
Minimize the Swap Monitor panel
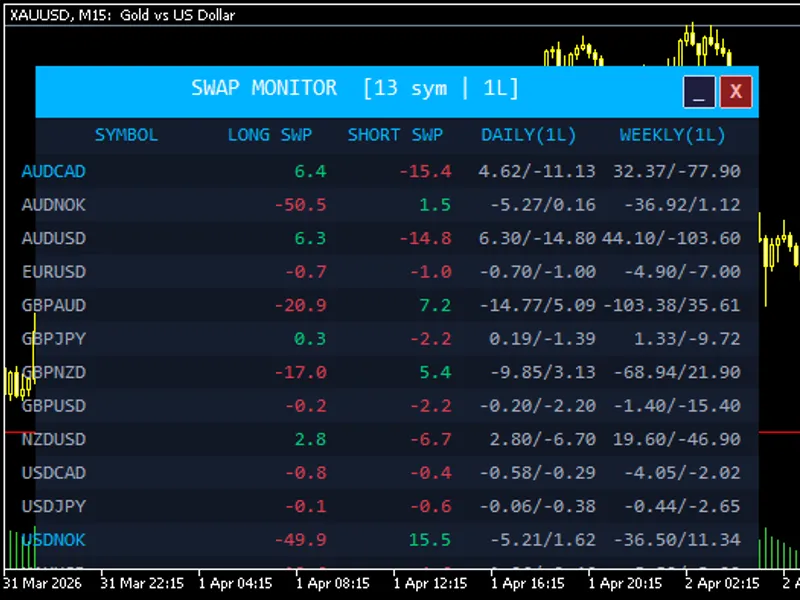(699, 92)
